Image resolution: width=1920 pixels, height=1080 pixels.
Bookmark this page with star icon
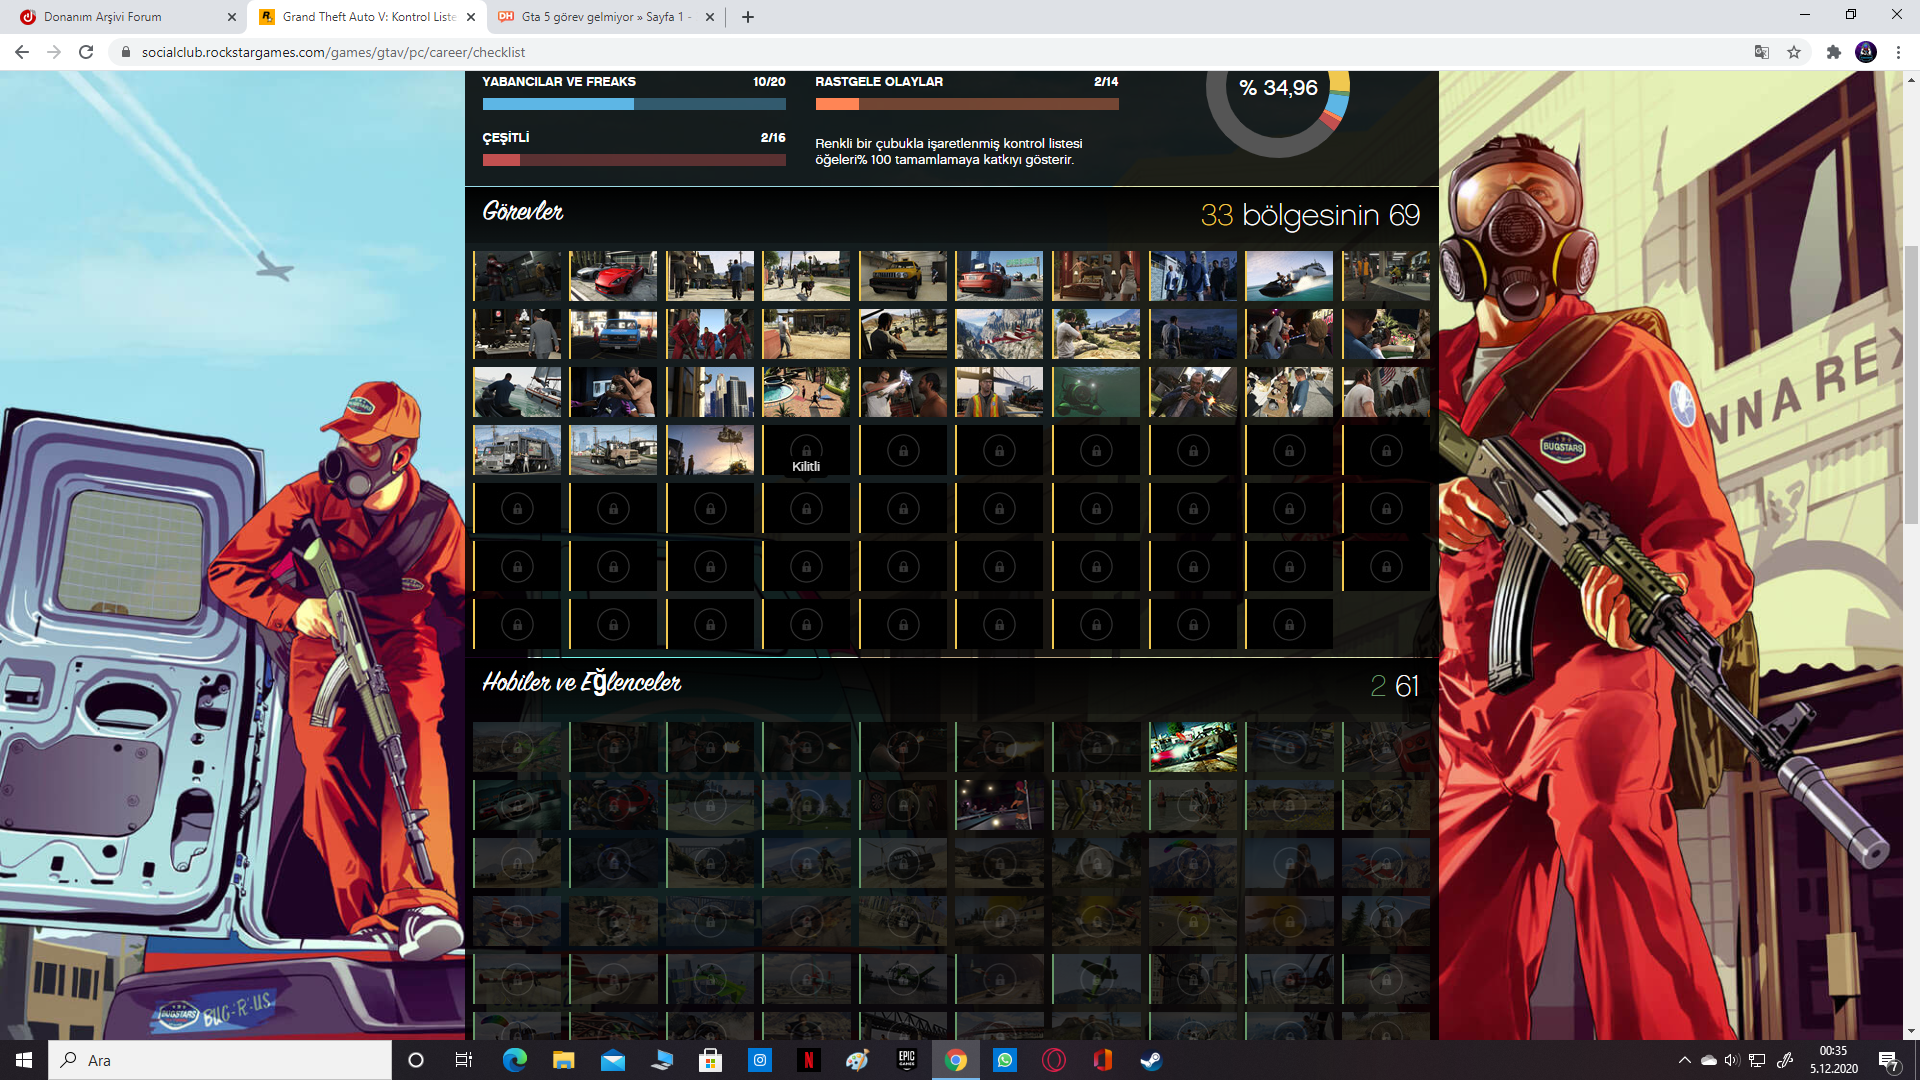click(1794, 52)
